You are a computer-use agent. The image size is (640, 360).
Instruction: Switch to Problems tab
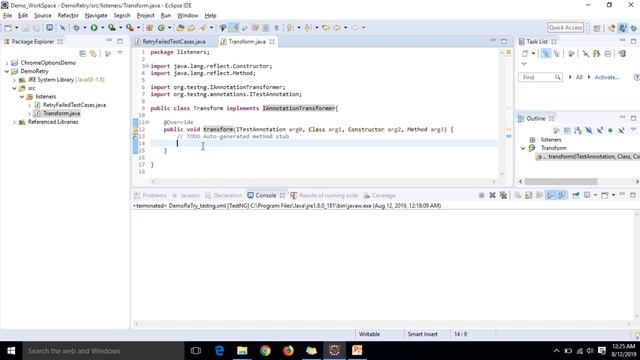click(x=150, y=196)
